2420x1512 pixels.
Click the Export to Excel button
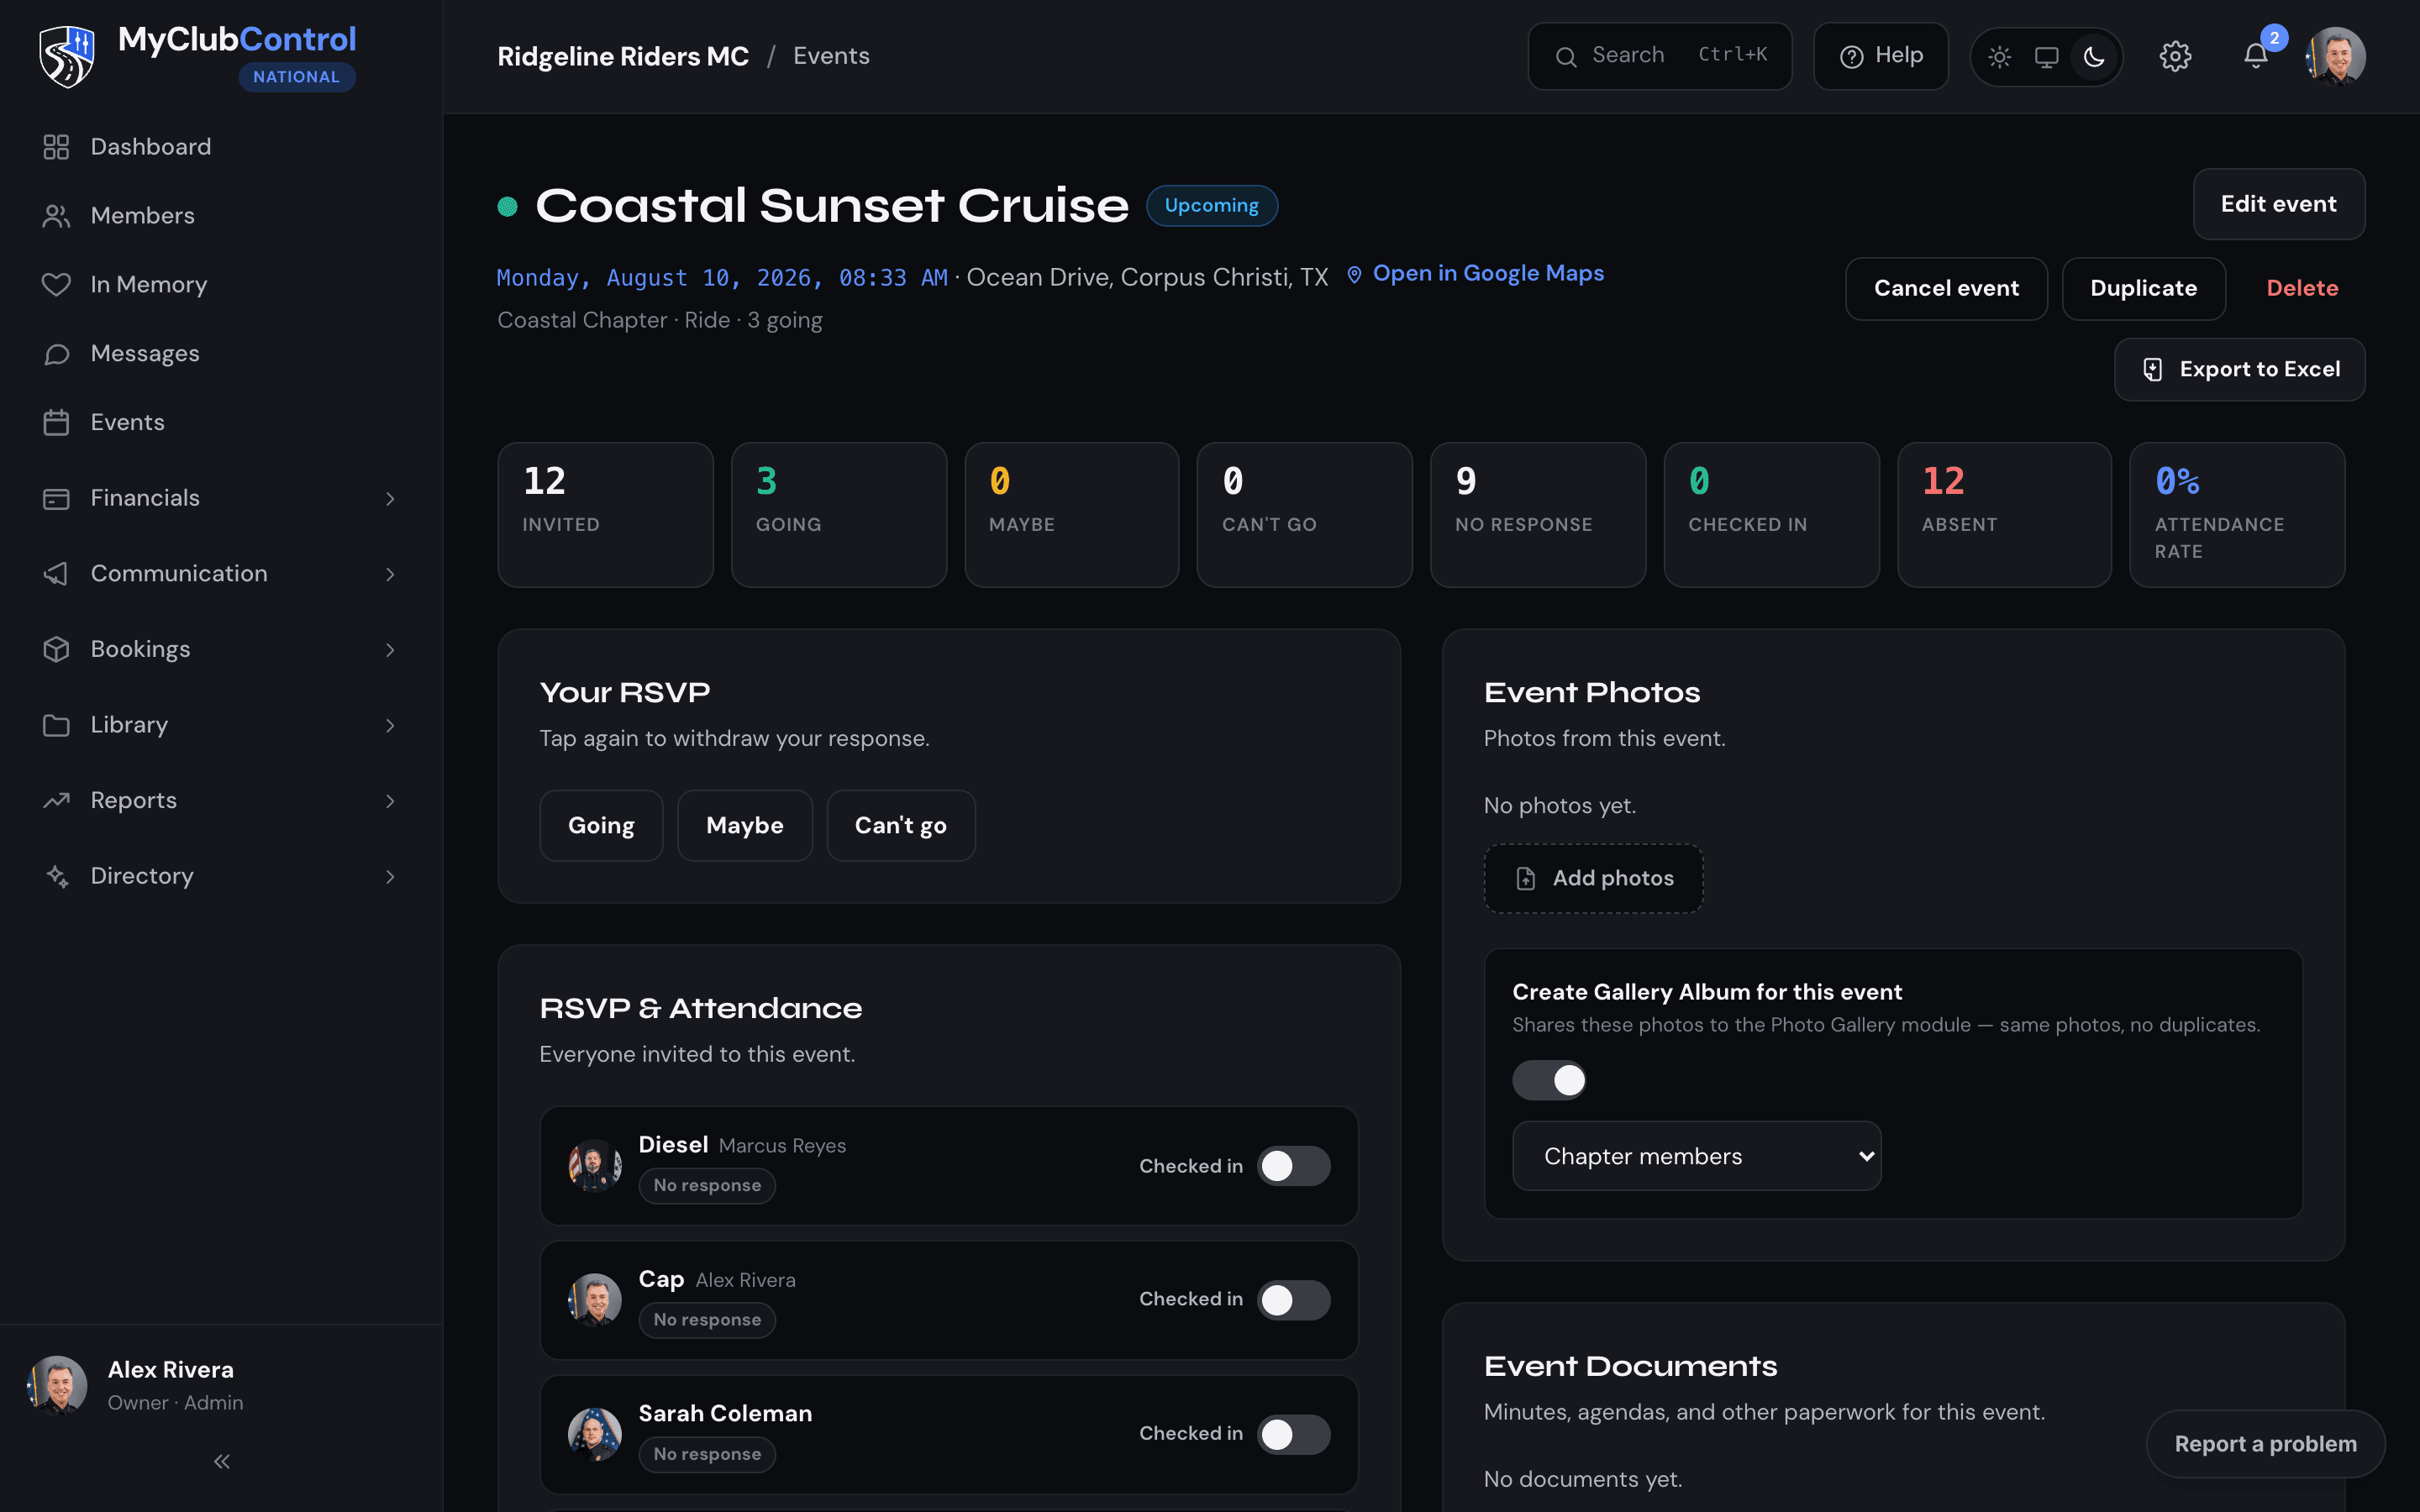[2239, 369]
